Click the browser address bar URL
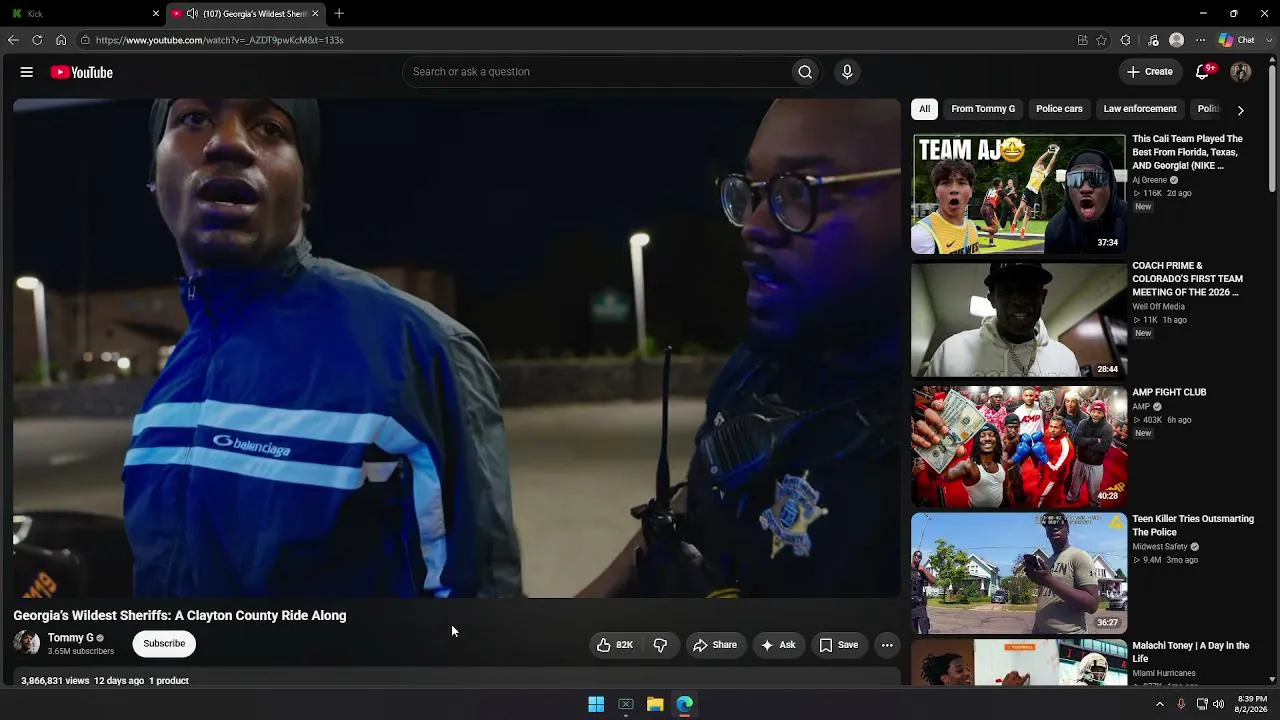The height and width of the screenshot is (720, 1280). [x=220, y=40]
